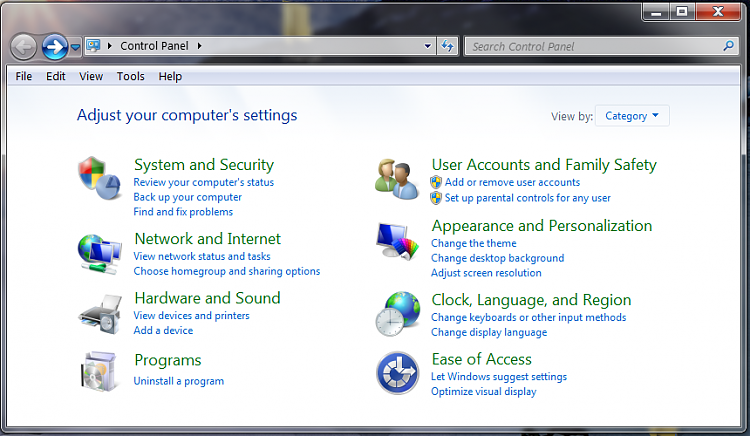Open the Network and Internet heading
The image size is (750, 436).
click(208, 239)
